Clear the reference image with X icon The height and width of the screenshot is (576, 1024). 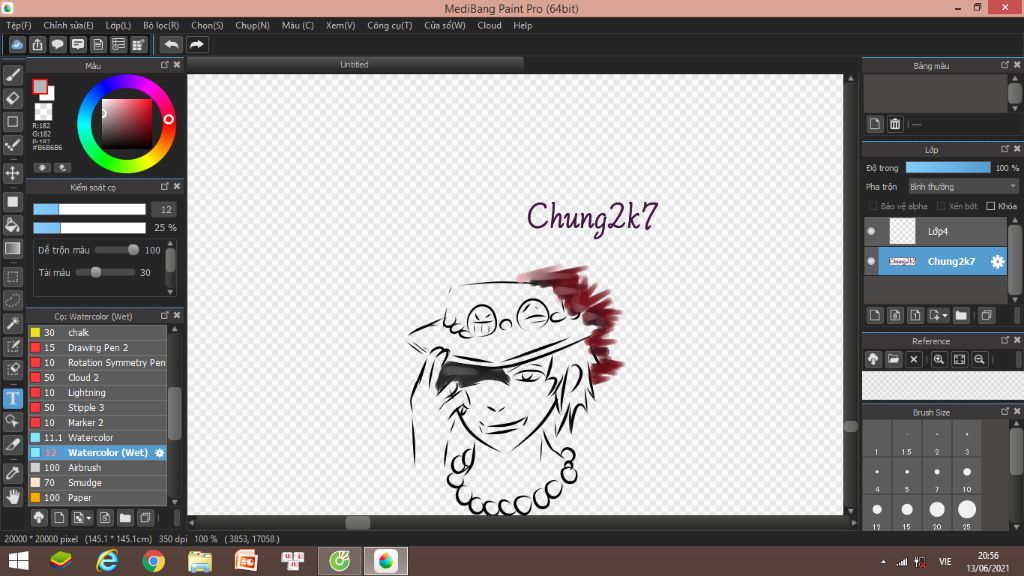[x=914, y=359]
